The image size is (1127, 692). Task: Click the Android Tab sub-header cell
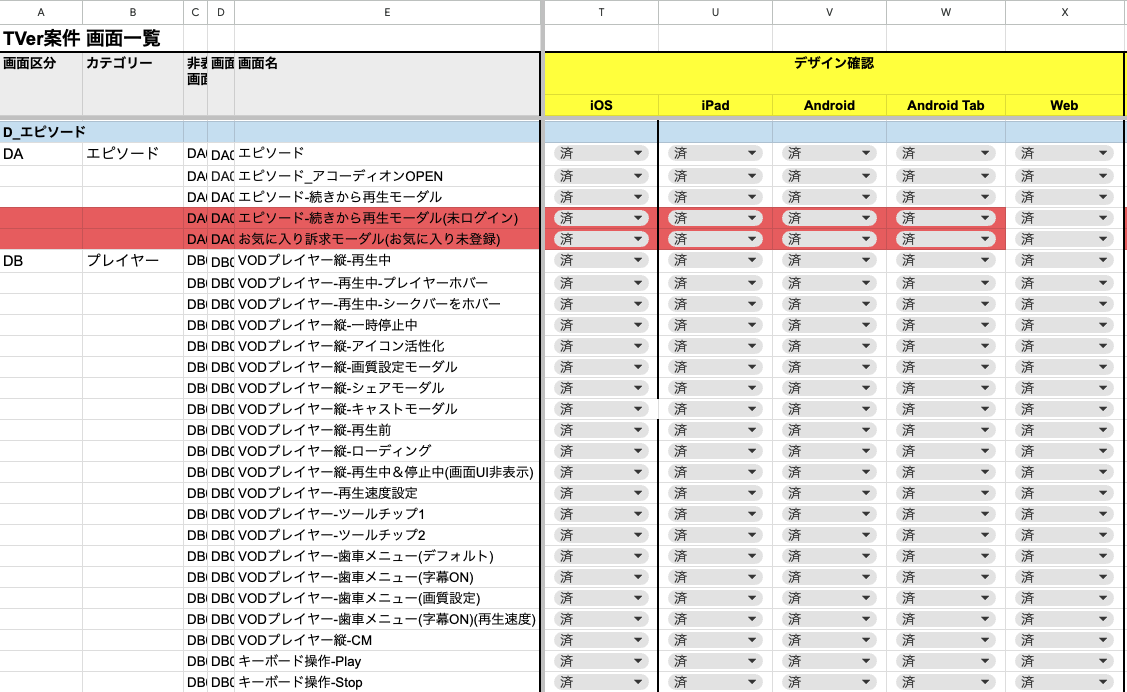pyautogui.click(x=946, y=105)
